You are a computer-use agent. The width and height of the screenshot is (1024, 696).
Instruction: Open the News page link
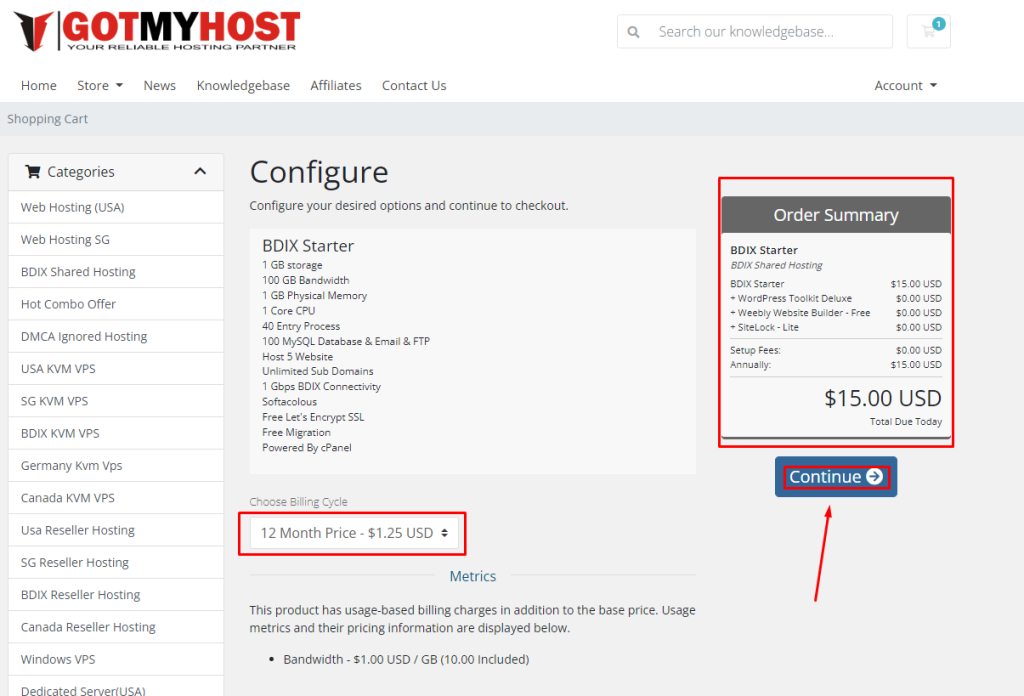[159, 86]
